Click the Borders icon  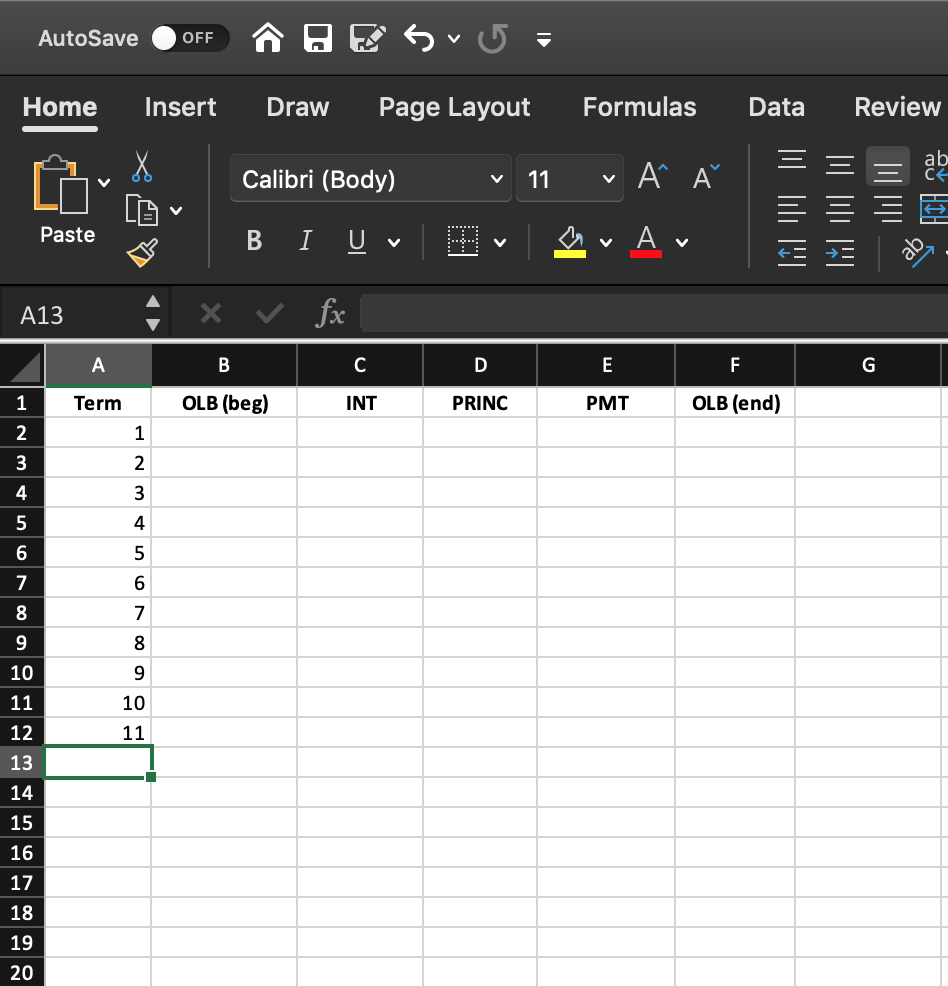coord(463,241)
